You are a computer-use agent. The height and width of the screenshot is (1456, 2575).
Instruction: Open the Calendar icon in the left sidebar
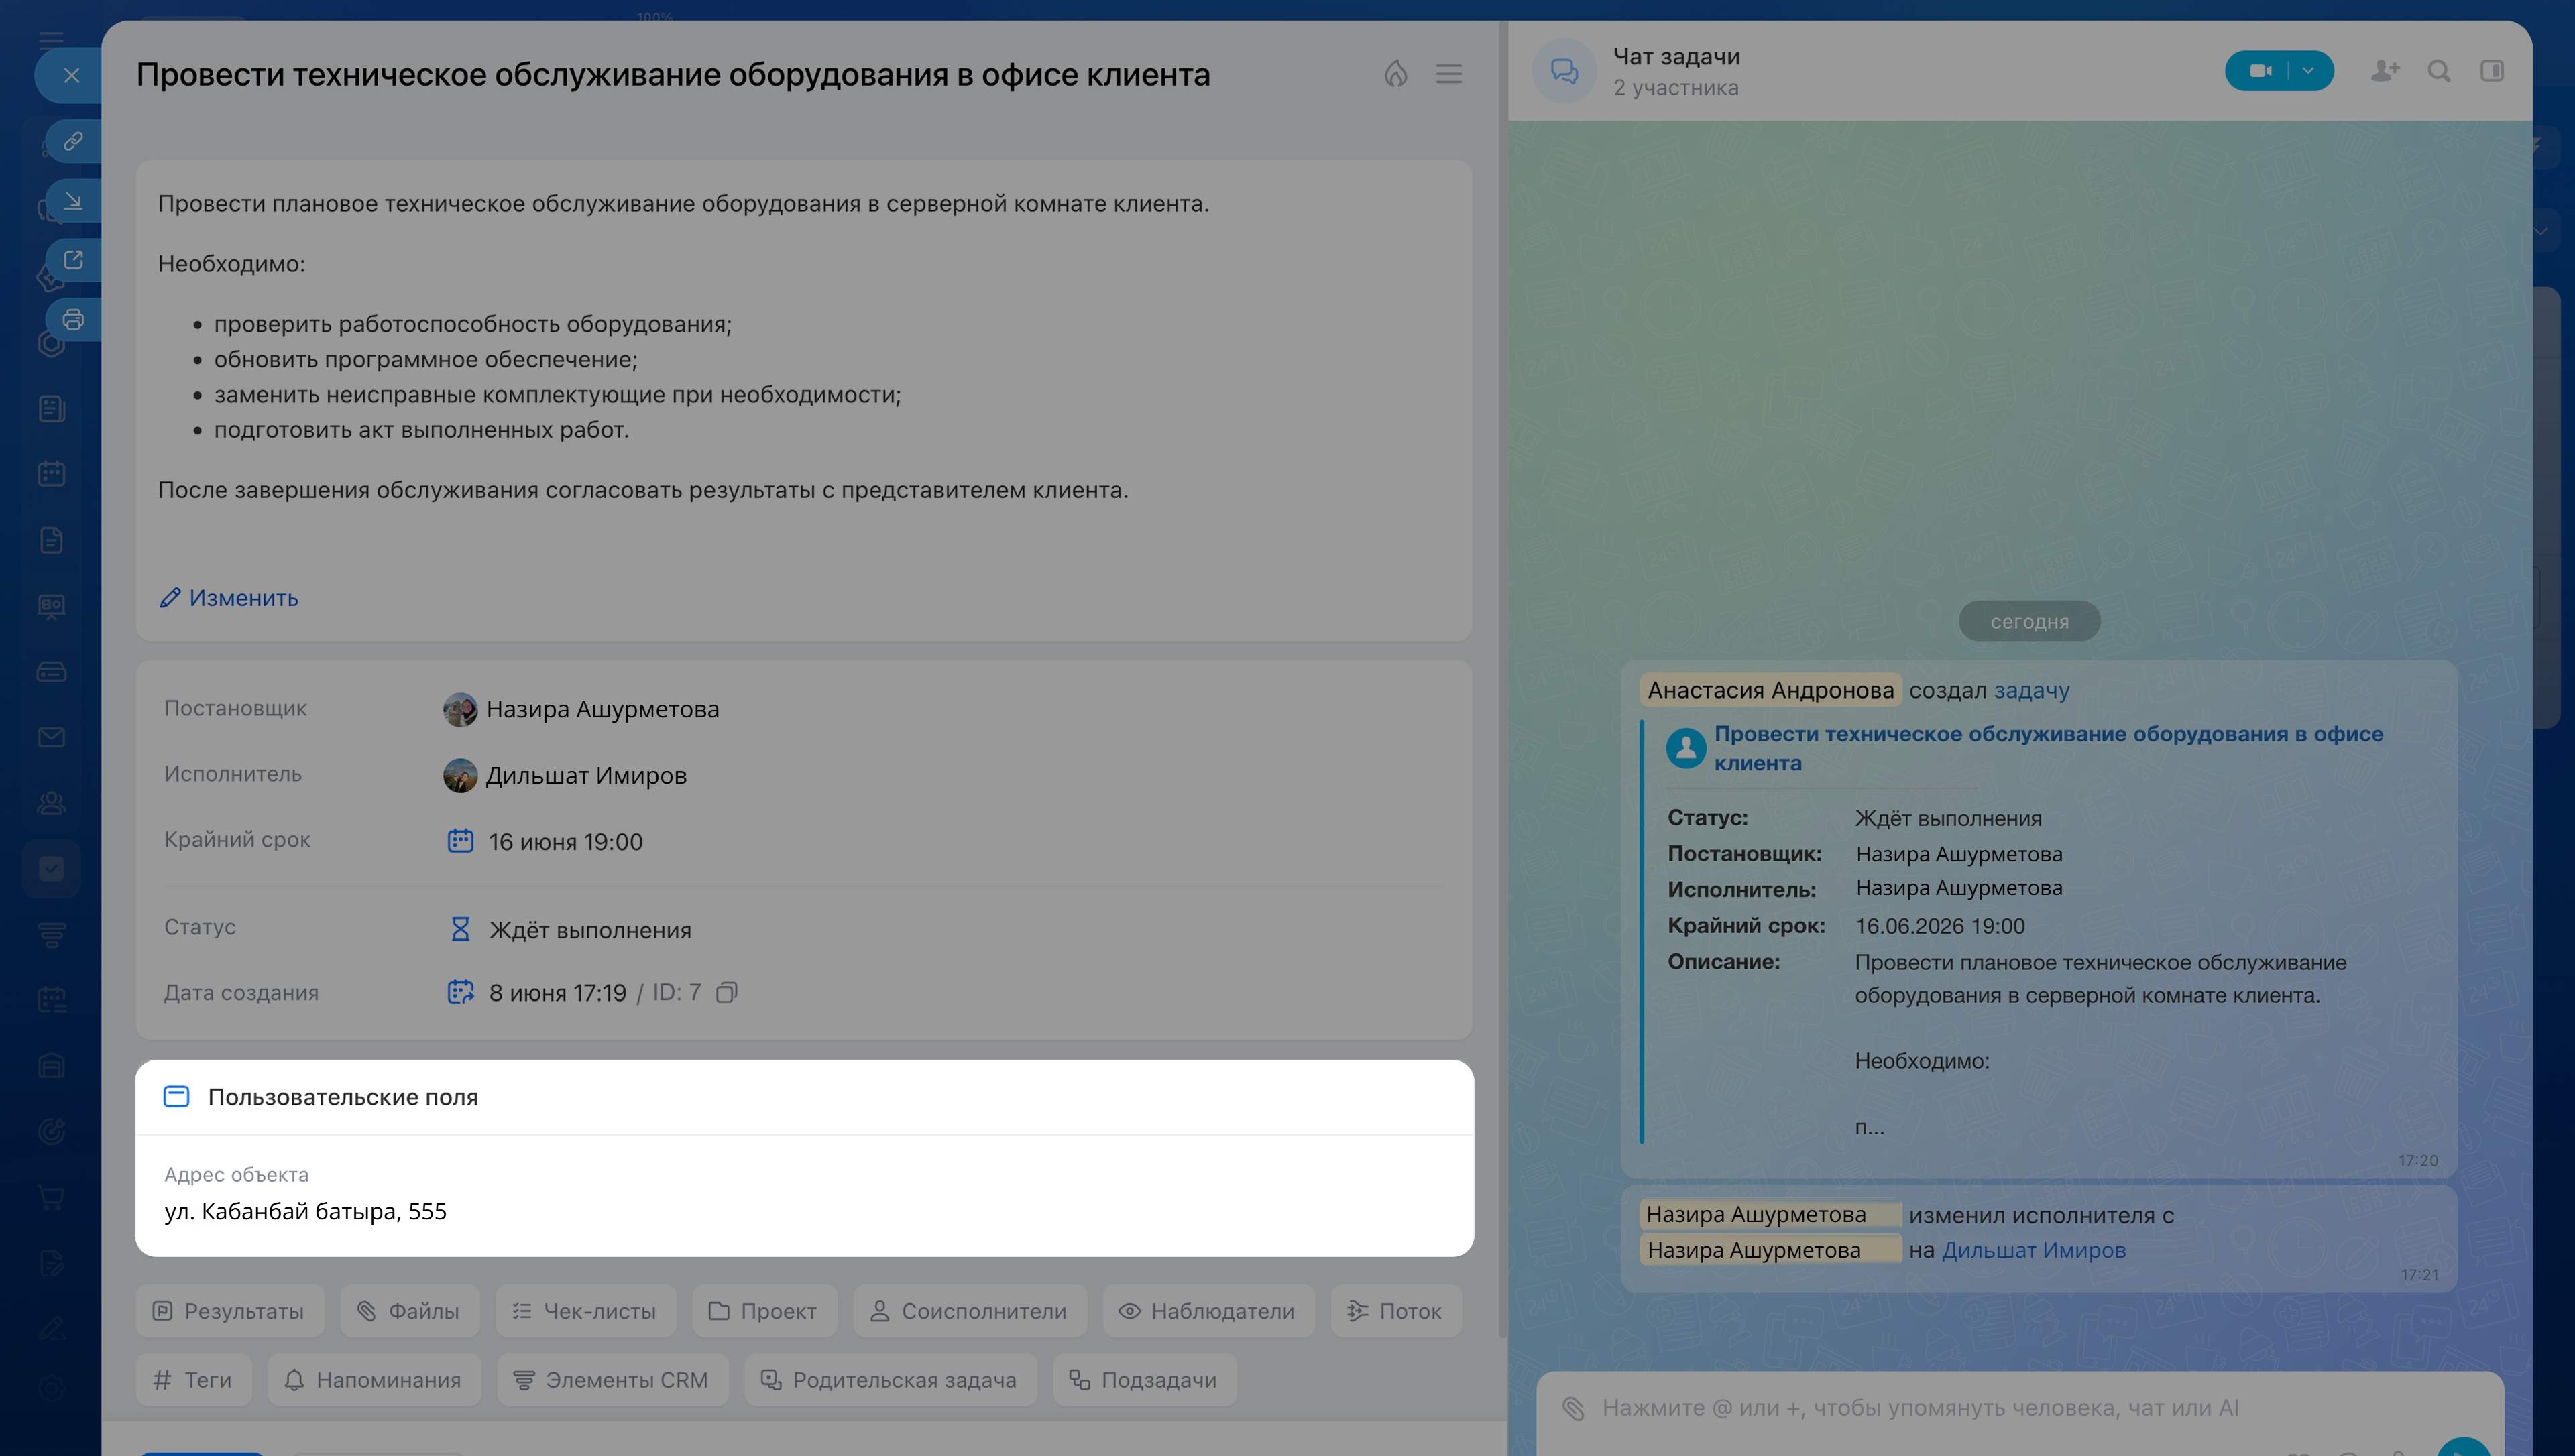(x=52, y=474)
